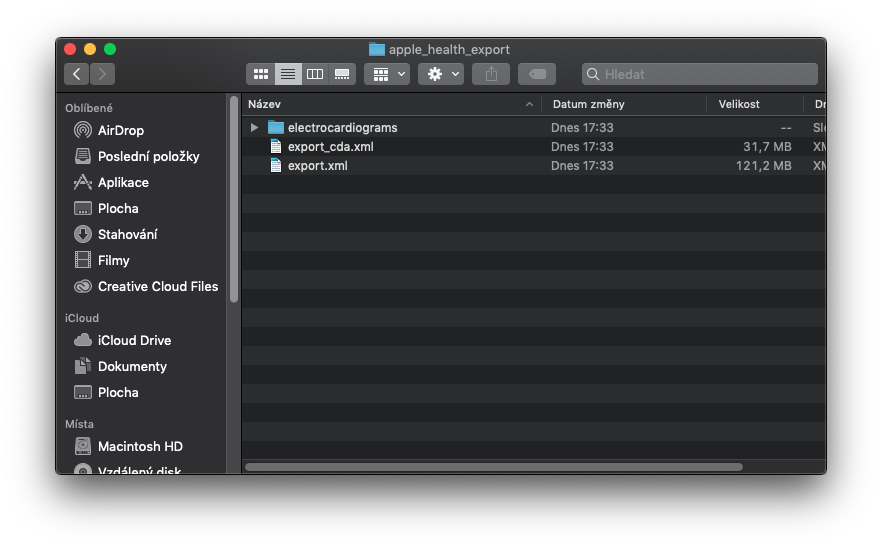Click the export_cda.xml file name
Viewport: 882px width, 548px height.
(331, 147)
